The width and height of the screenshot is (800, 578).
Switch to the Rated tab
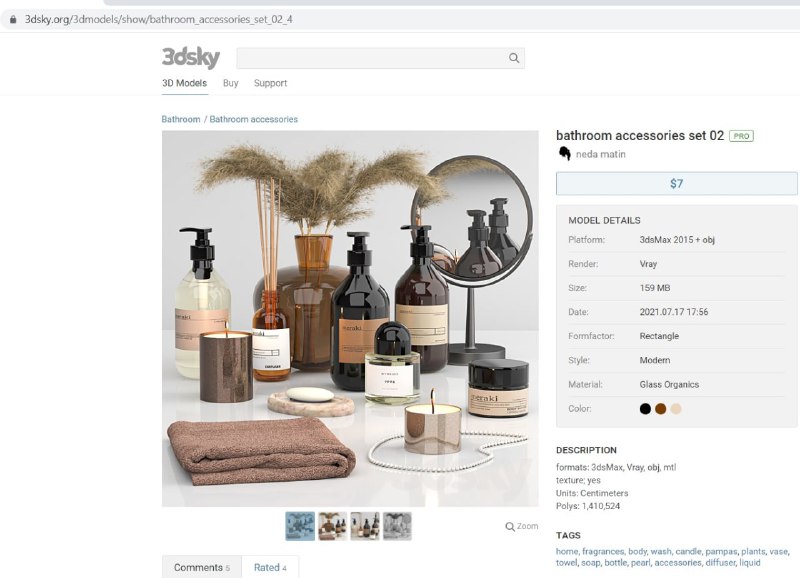[x=270, y=567]
